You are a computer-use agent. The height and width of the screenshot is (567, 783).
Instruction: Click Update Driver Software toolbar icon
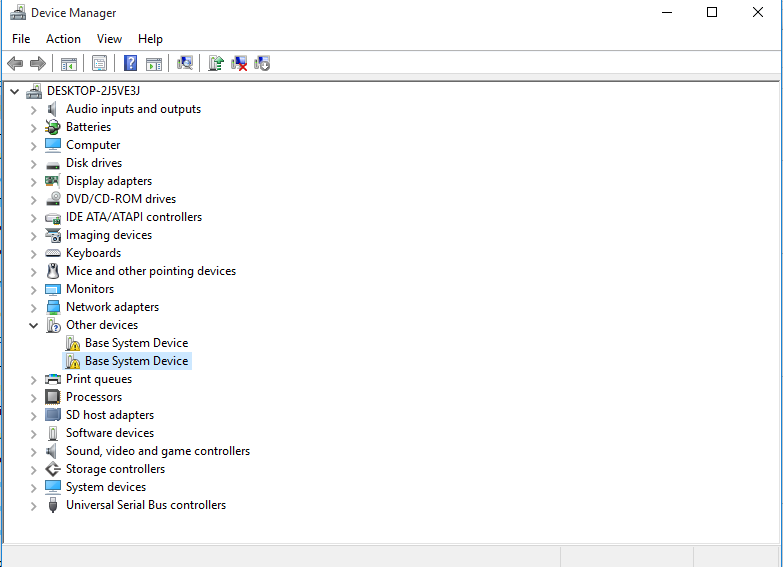[216, 63]
